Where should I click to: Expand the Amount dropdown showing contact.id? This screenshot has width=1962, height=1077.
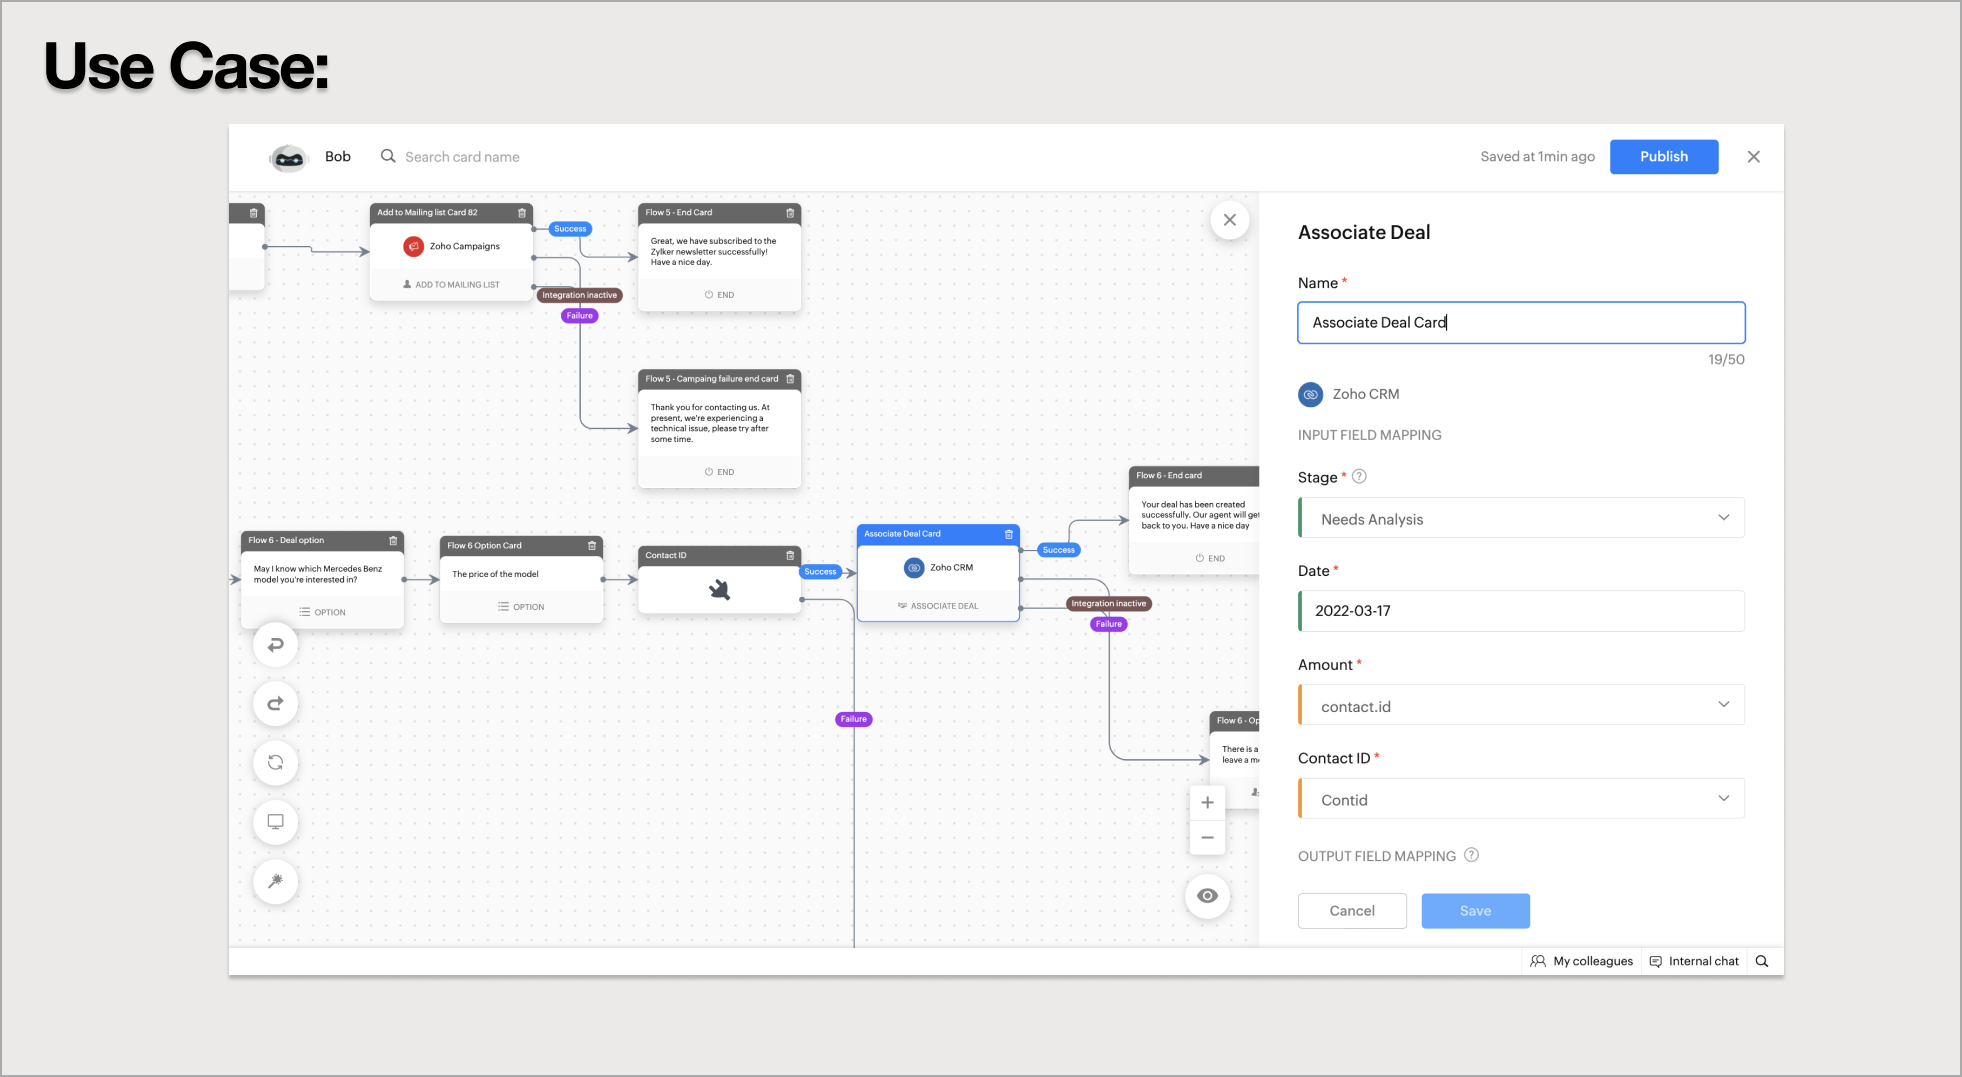pos(1521,706)
